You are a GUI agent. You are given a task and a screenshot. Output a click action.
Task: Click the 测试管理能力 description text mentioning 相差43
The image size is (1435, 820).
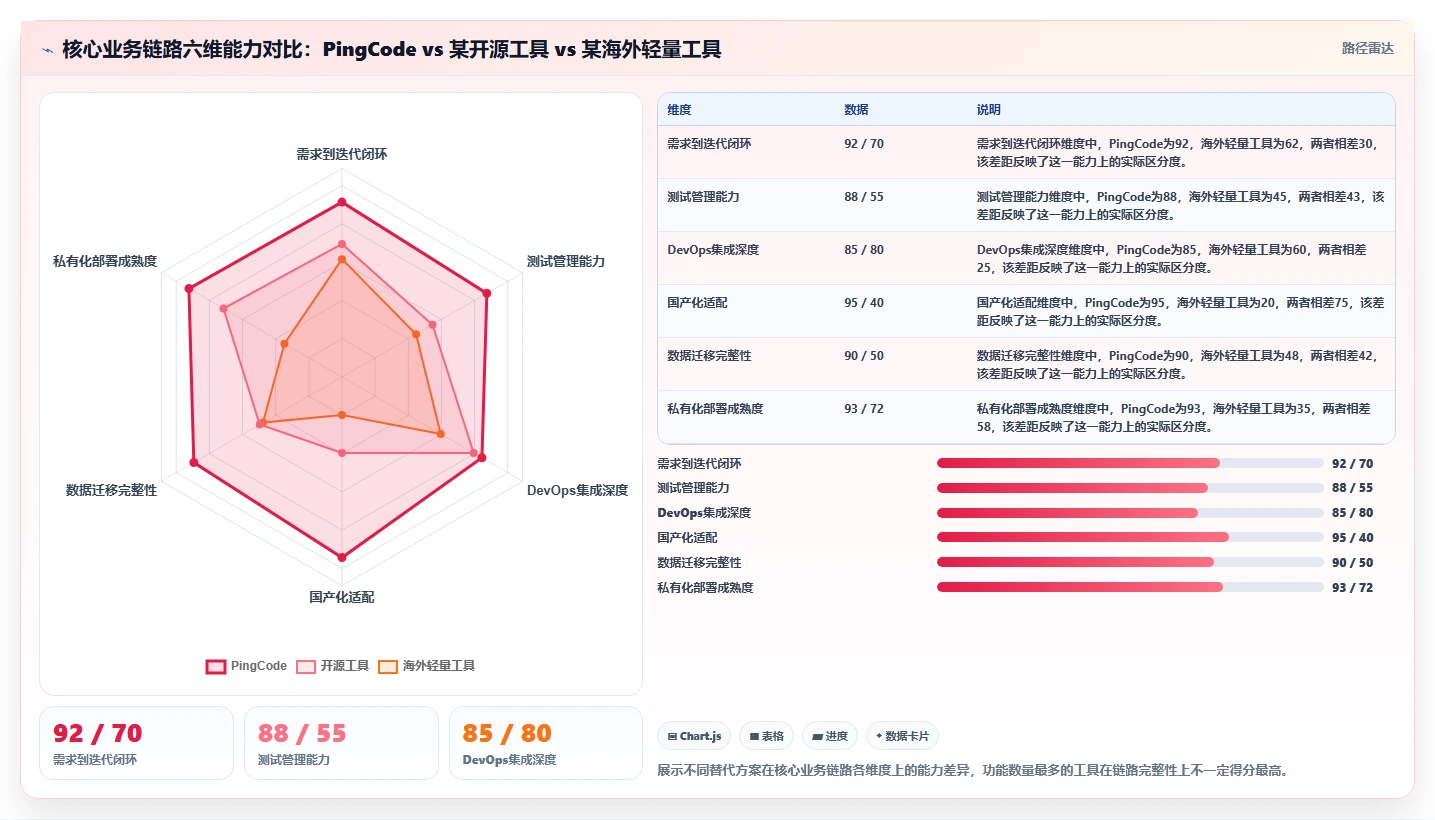1180,205
